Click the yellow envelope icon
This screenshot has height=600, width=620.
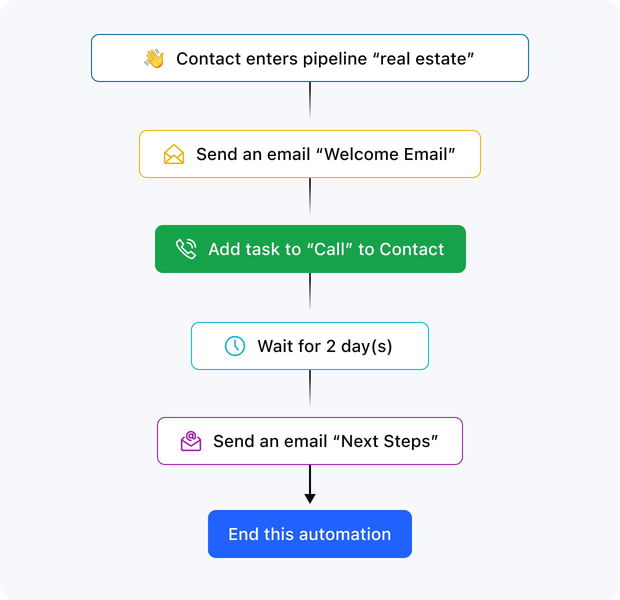pyautogui.click(x=174, y=155)
